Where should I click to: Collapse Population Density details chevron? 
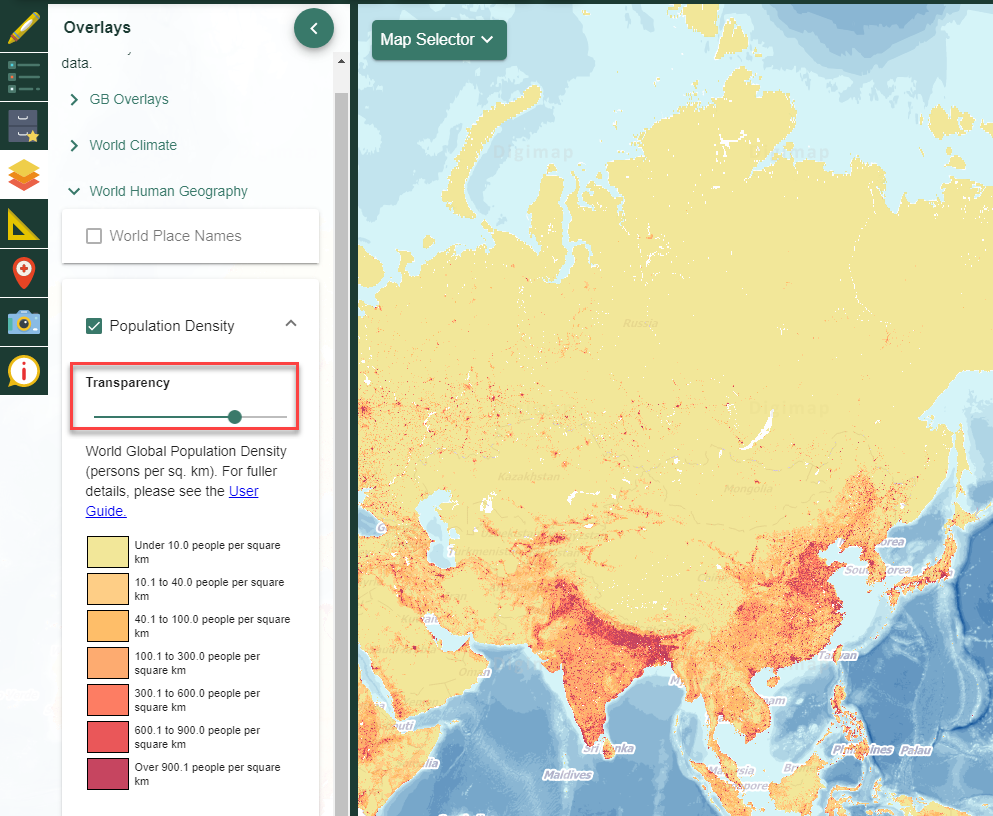click(291, 324)
